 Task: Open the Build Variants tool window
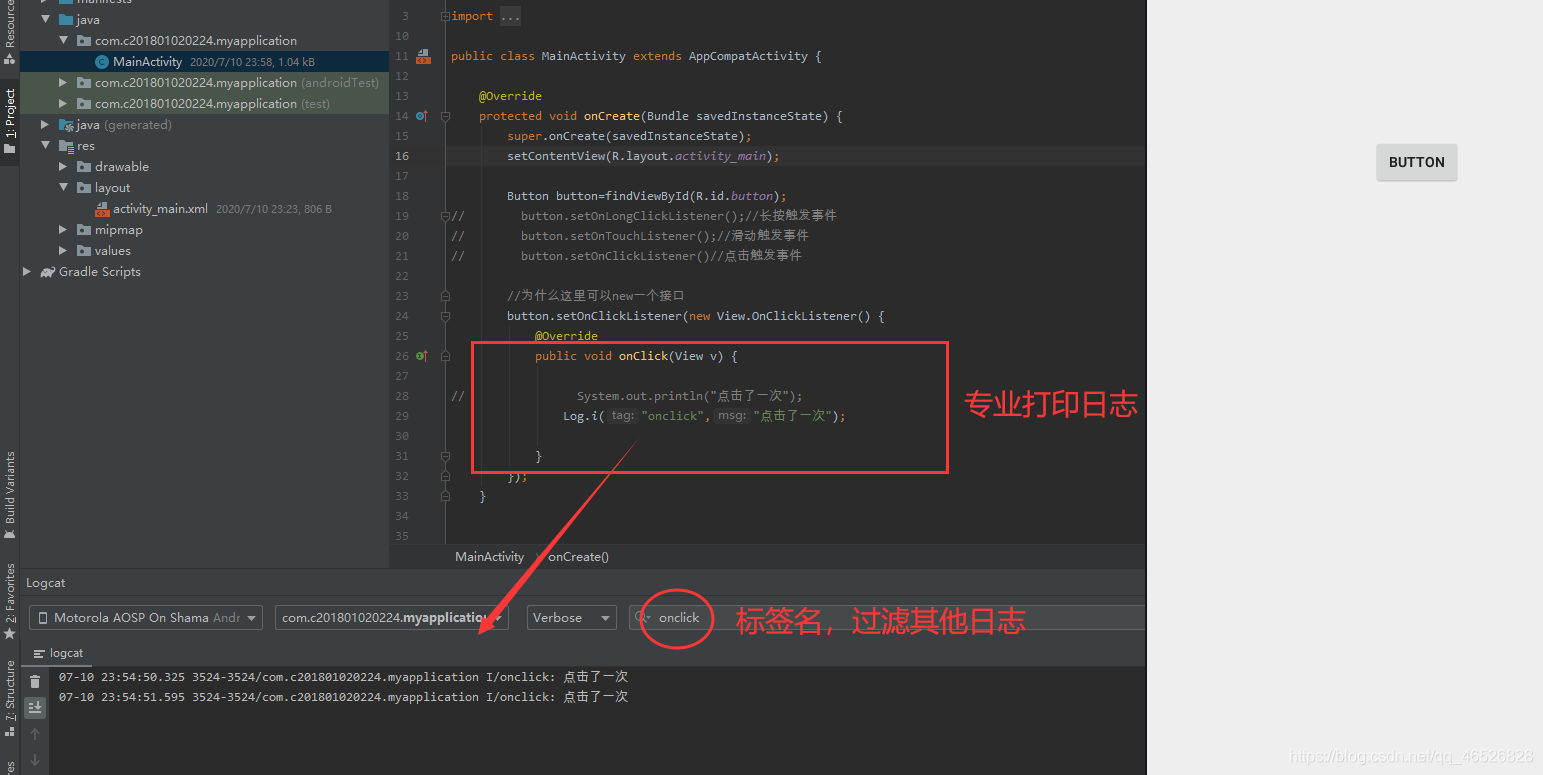point(10,495)
